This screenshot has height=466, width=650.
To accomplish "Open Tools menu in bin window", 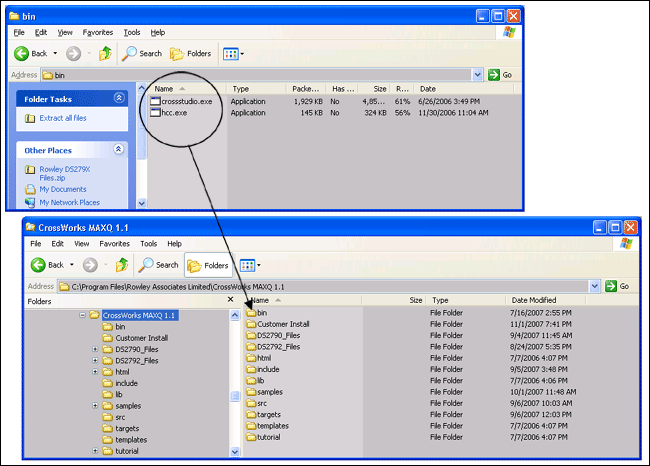I will (132, 32).
